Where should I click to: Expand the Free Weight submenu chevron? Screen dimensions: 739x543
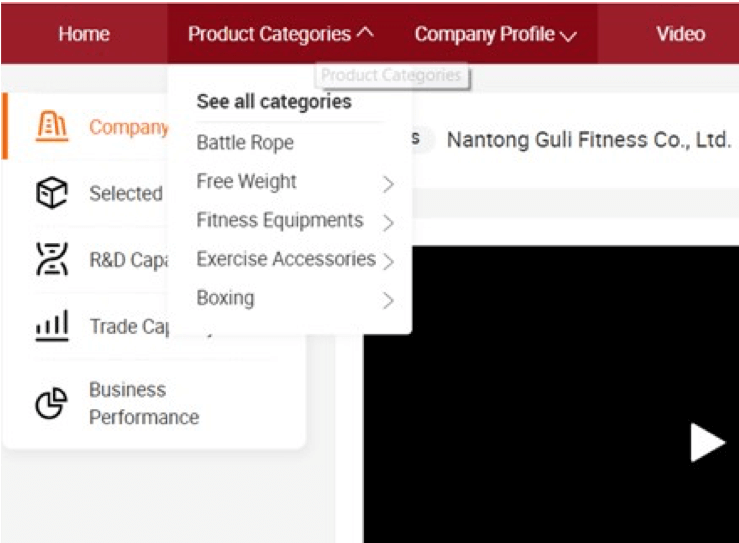[388, 184]
